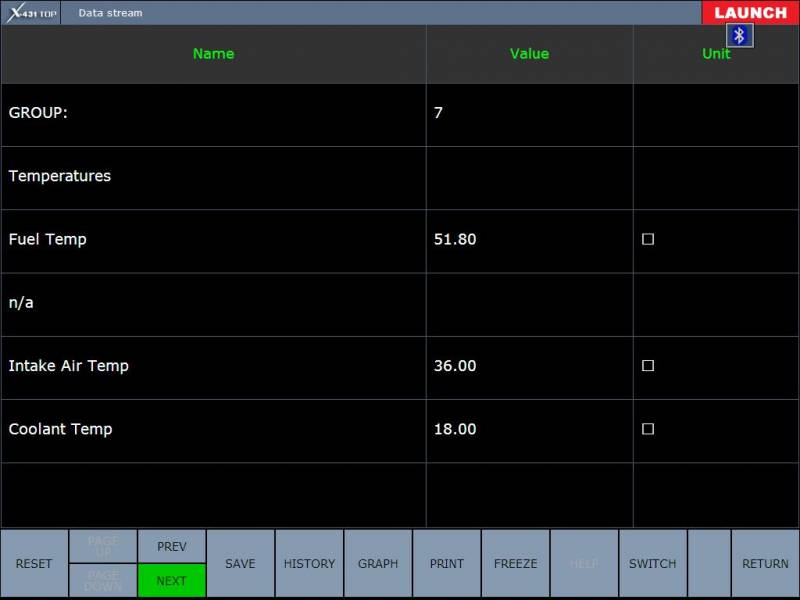Save the data stream with SAVE
Image resolution: width=800 pixels, height=600 pixels.
coord(240,564)
